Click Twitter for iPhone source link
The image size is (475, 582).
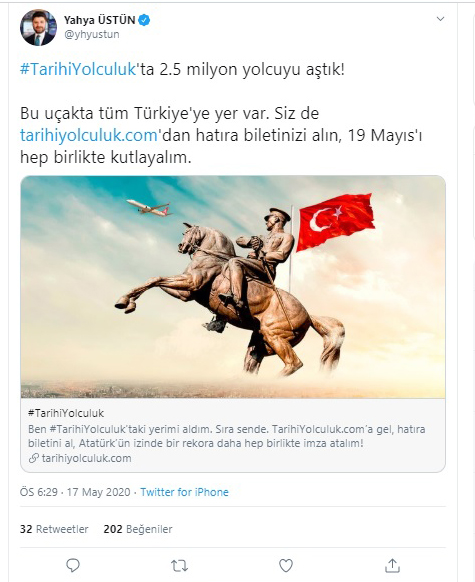184,492
